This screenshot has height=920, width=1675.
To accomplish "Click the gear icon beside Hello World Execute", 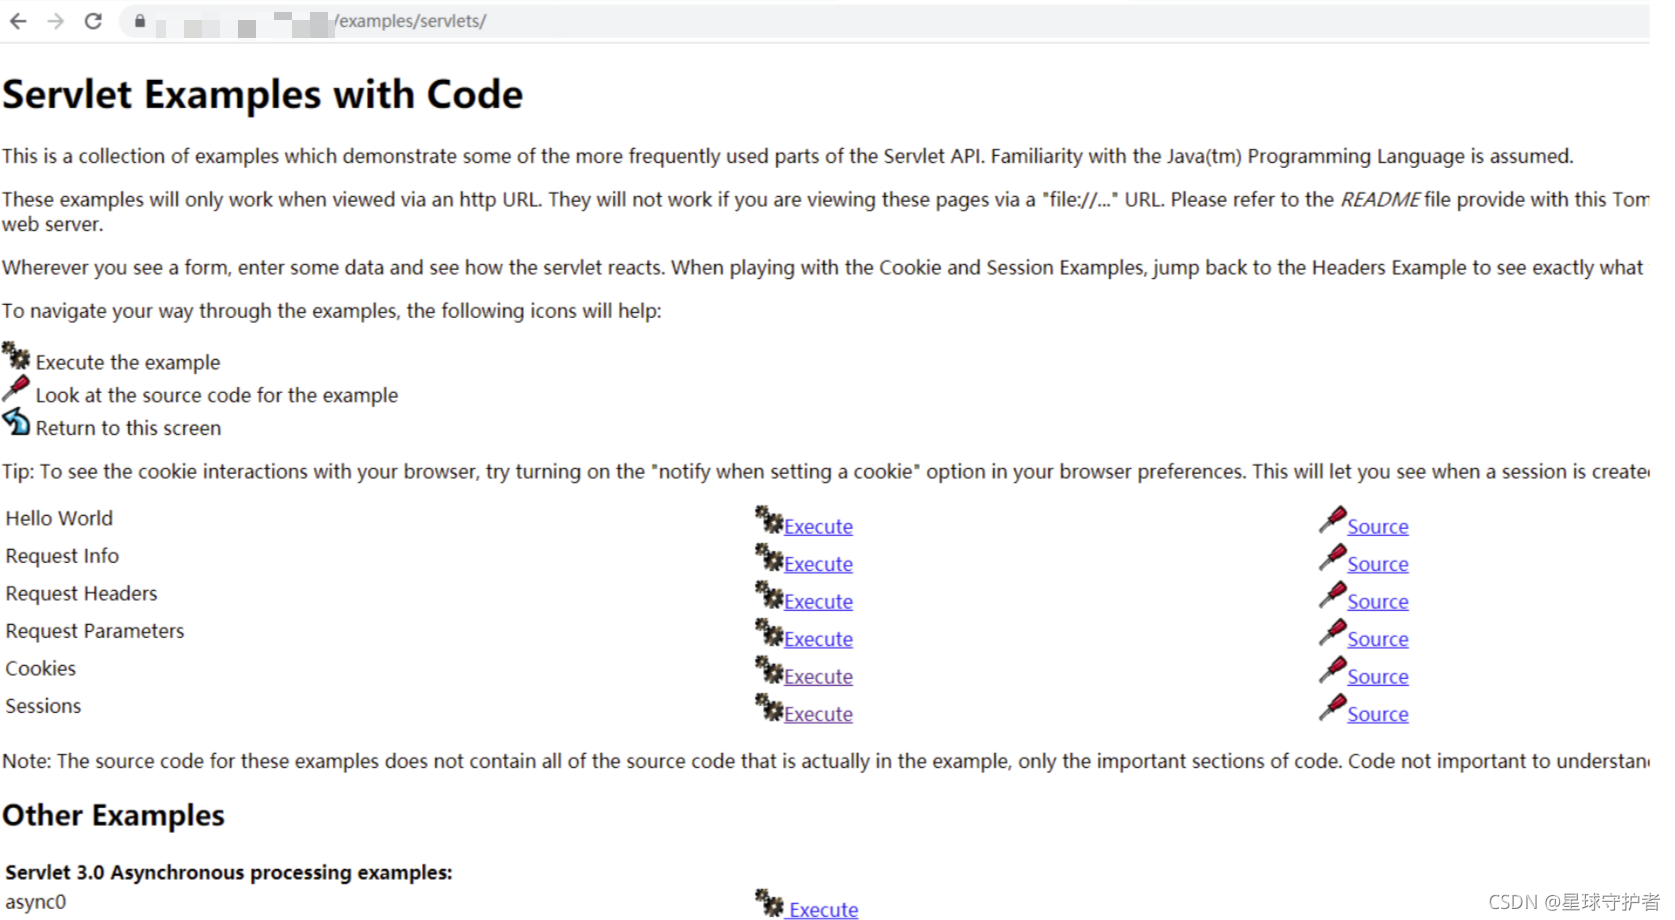I will tap(769, 519).
